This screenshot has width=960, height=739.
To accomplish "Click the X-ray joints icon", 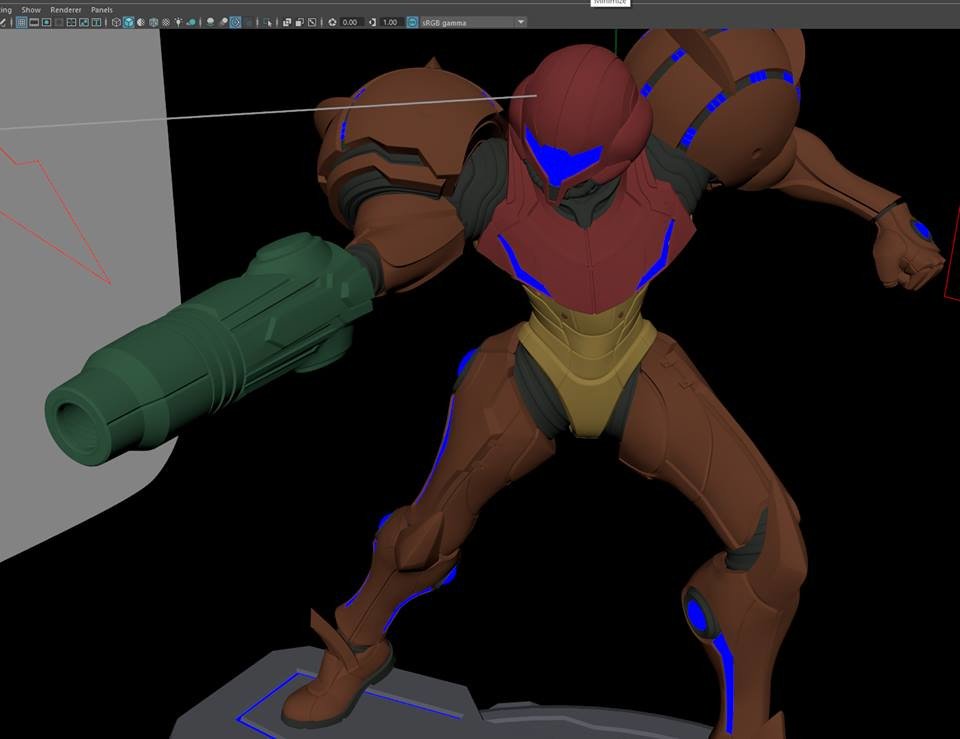I will click(312, 22).
